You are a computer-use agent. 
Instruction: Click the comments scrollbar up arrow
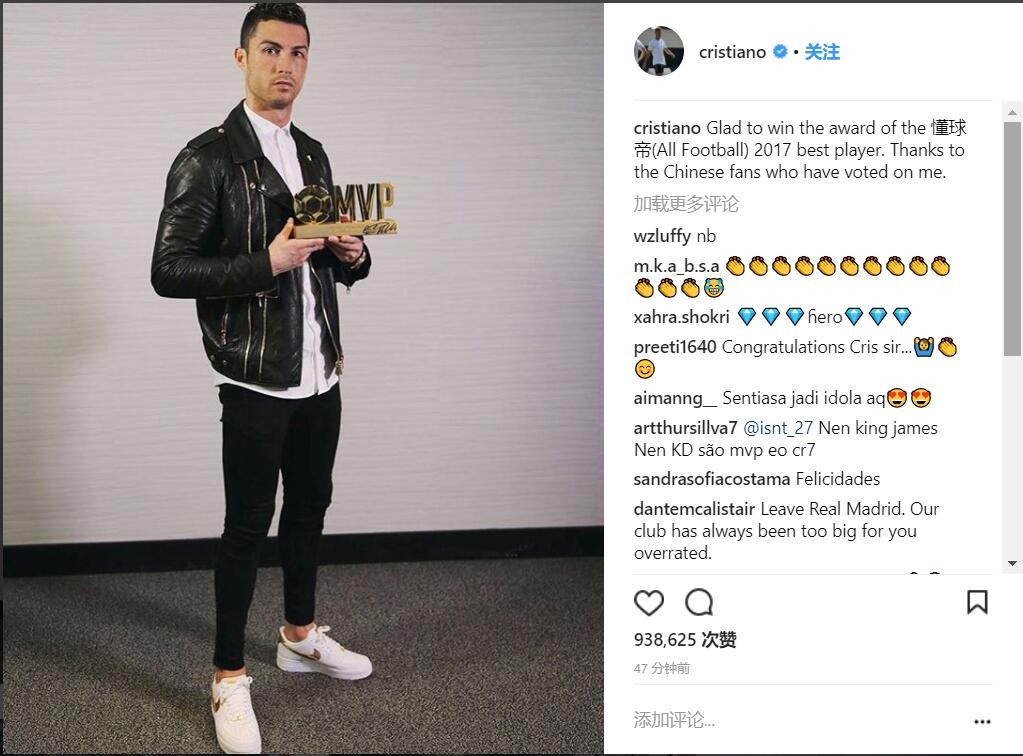[1012, 112]
